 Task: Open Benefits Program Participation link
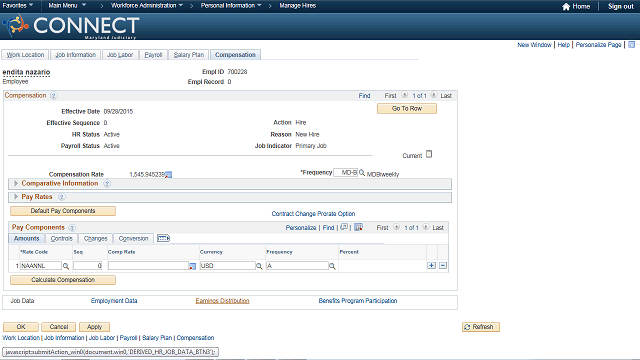pyautogui.click(x=358, y=301)
